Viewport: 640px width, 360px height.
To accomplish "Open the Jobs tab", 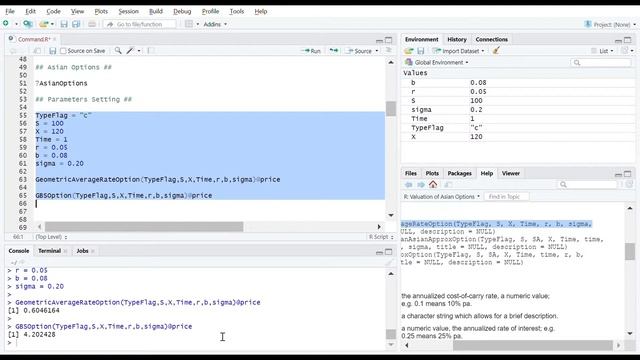I will pyautogui.click(x=82, y=251).
